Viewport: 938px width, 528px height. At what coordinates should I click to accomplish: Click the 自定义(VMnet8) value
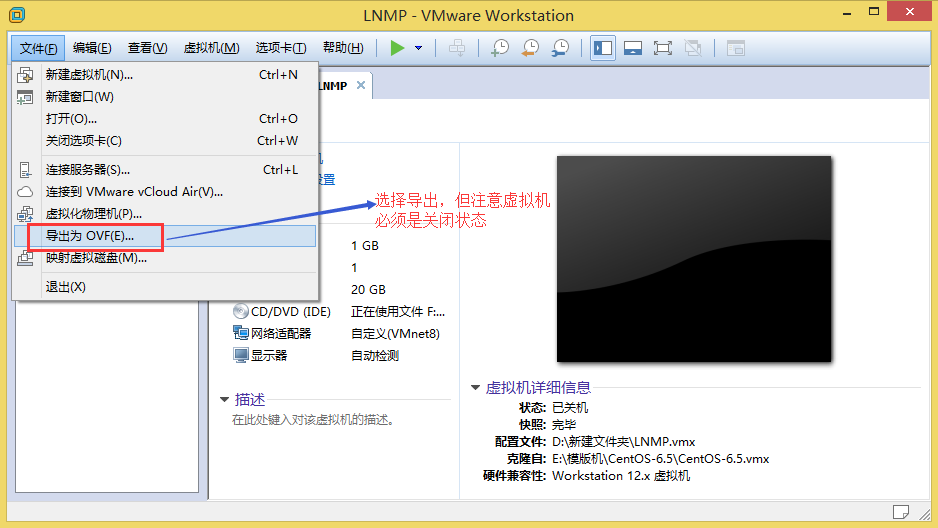pyautogui.click(x=395, y=333)
